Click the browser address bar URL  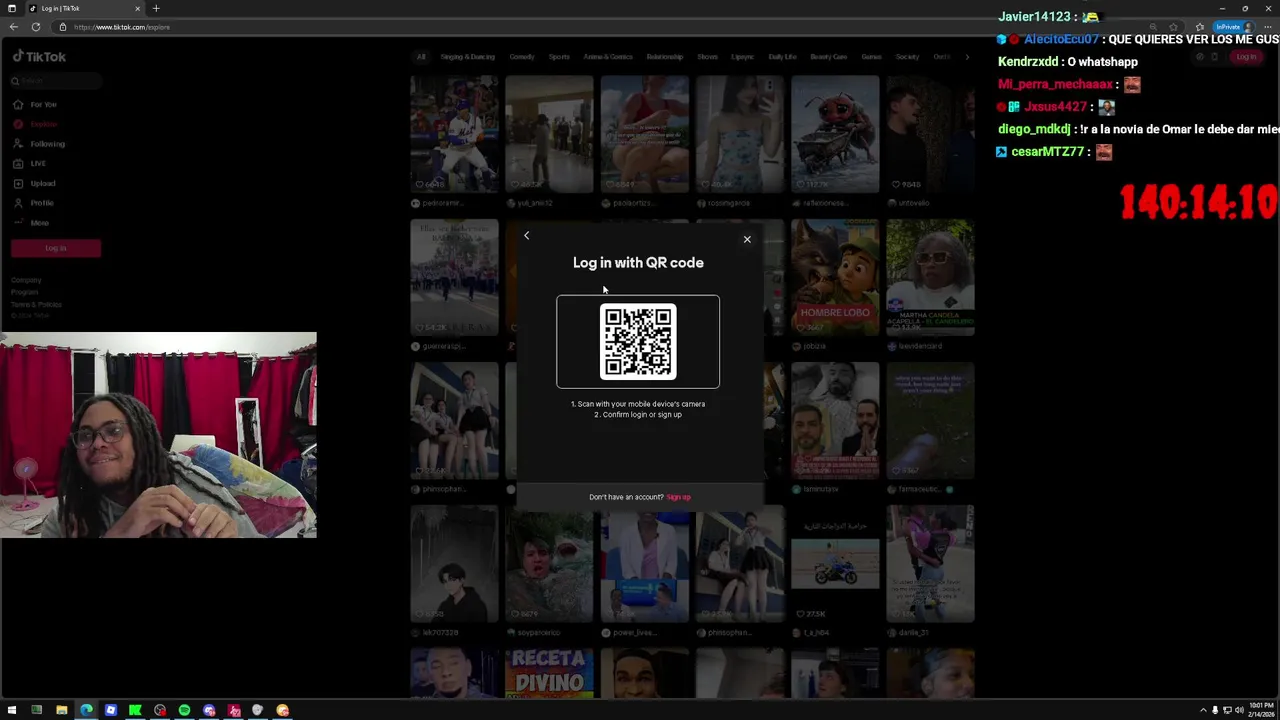click(121, 27)
